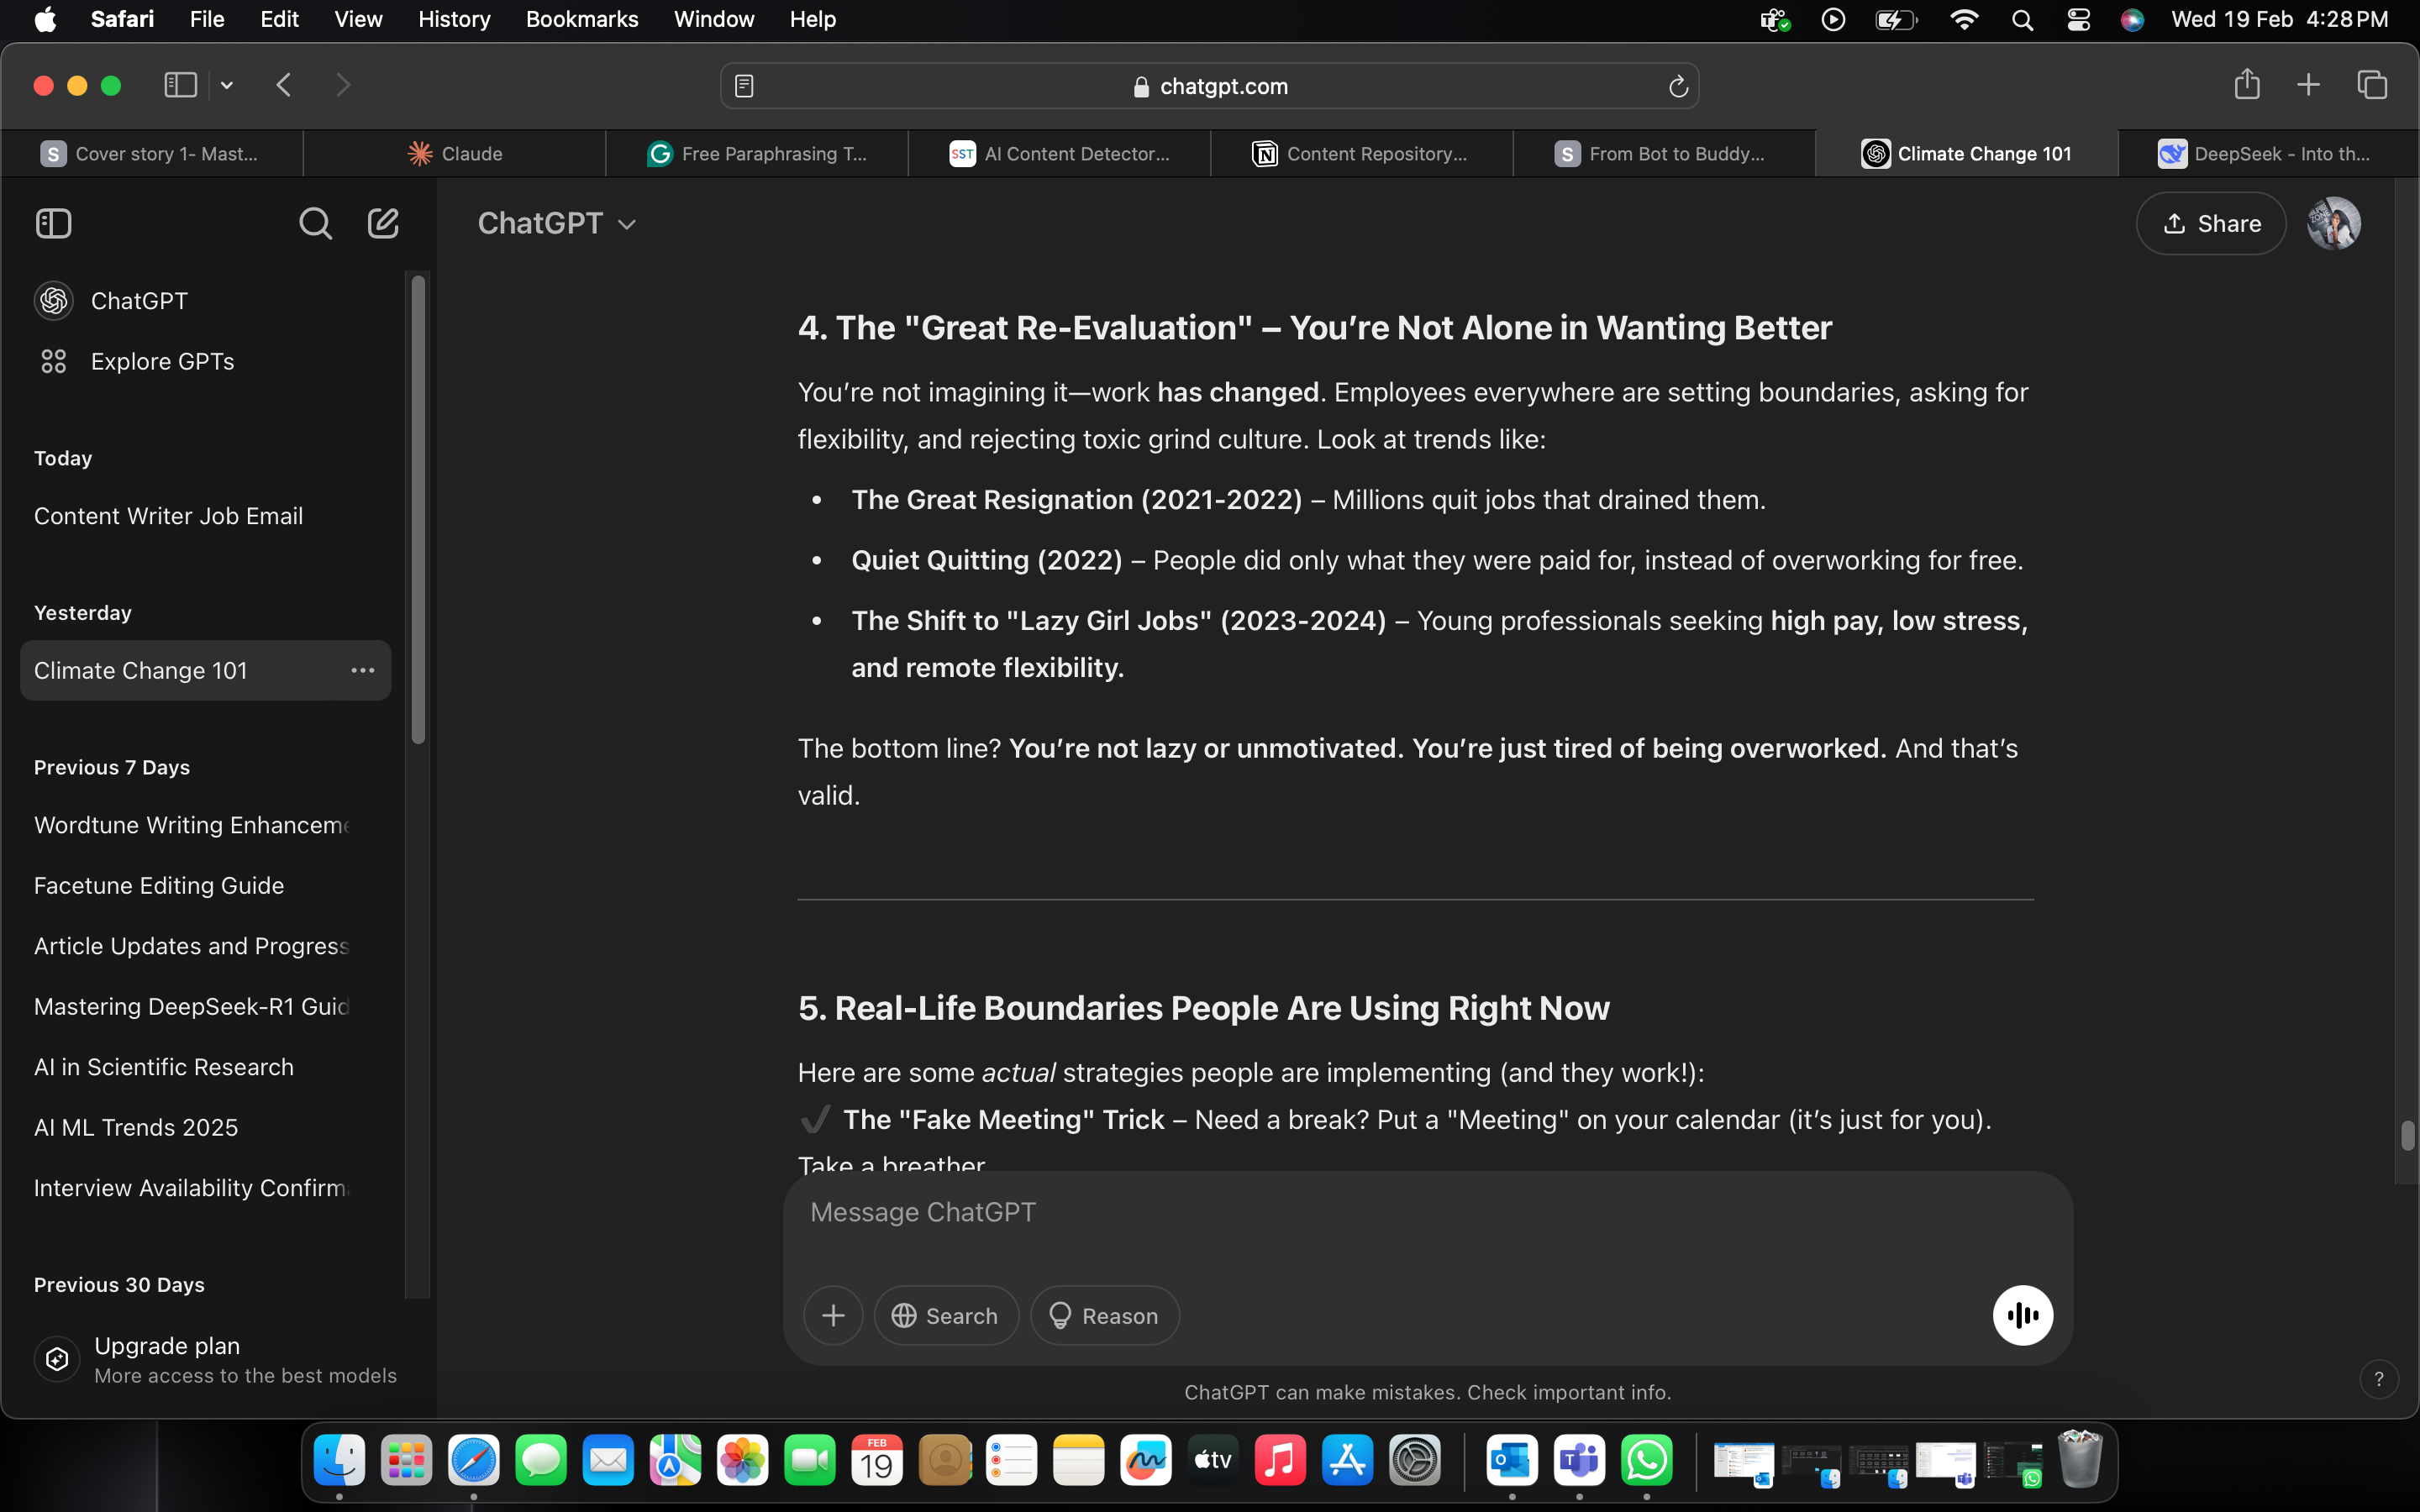The height and width of the screenshot is (1512, 2420).
Task: Open the user profile avatar
Action: (x=2333, y=223)
